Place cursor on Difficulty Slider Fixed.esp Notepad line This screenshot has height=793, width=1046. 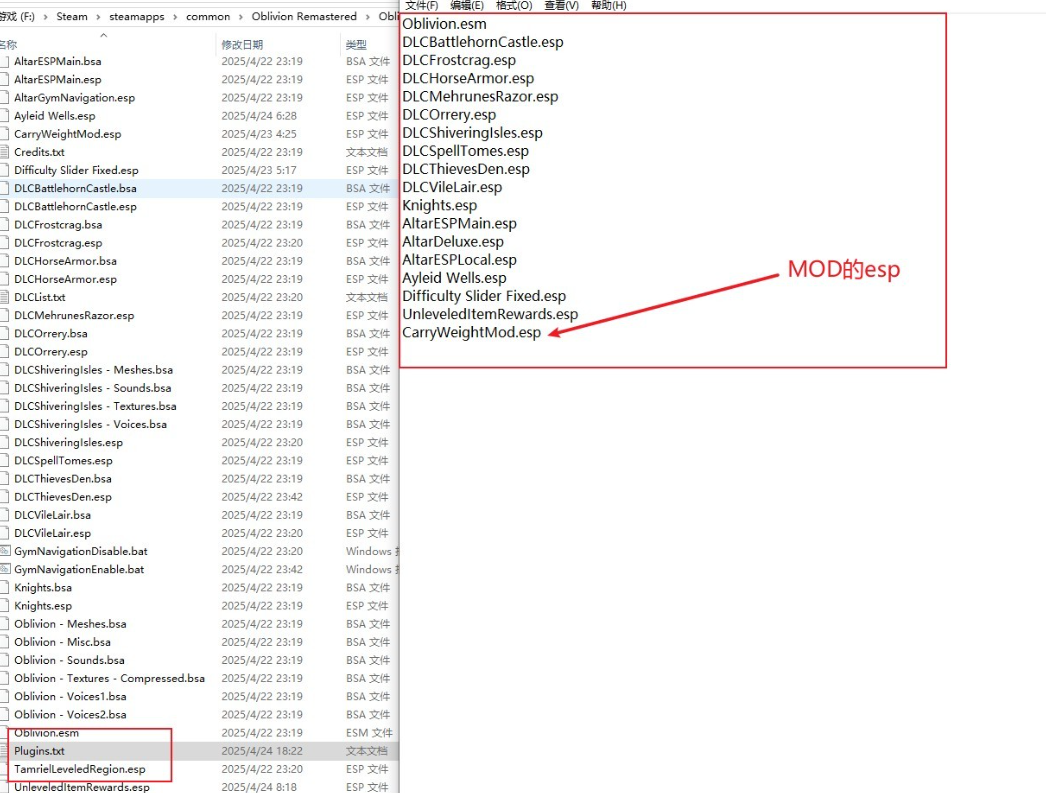click(x=484, y=296)
